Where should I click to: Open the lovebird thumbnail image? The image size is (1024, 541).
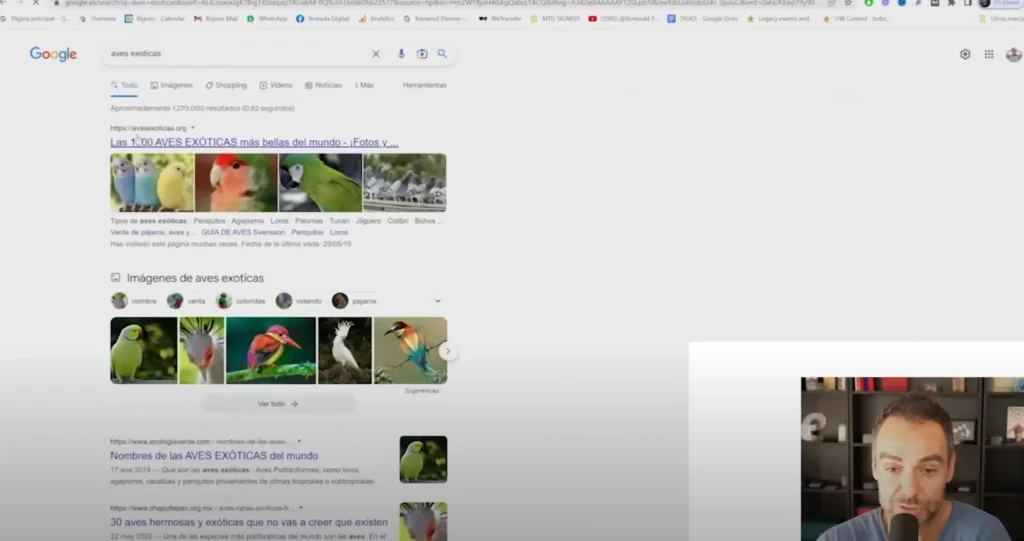pos(236,183)
